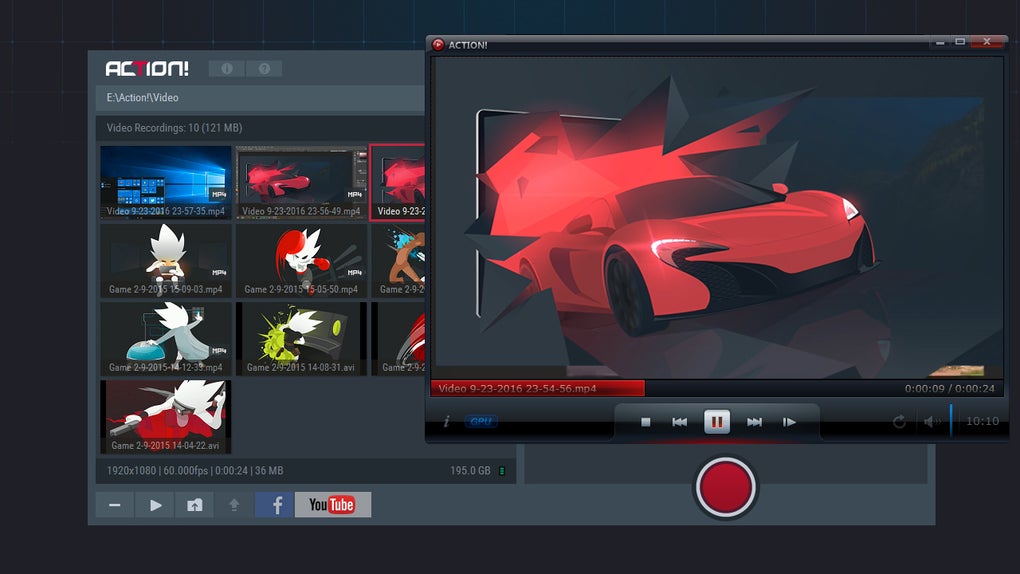Viewport: 1020px width, 574px height.
Task: Share the recording to Facebook
Action: [275, 505]
